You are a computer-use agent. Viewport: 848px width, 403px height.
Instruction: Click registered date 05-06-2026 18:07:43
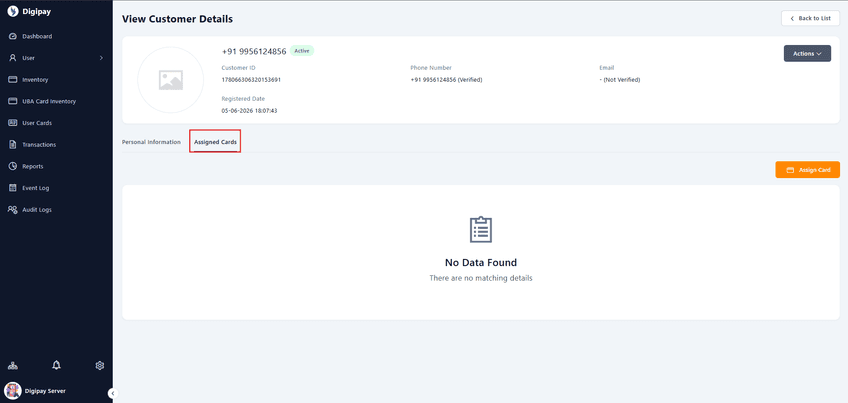point(249,110)
